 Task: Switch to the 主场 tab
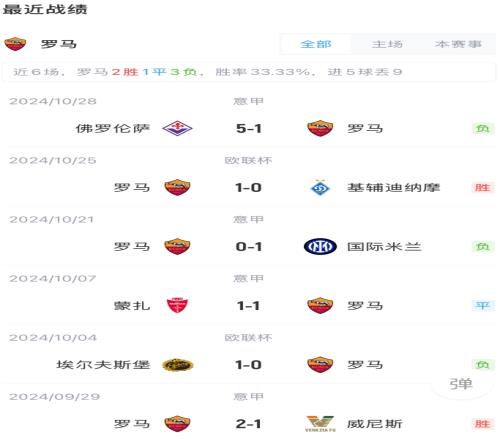click(x=387, y=44)
